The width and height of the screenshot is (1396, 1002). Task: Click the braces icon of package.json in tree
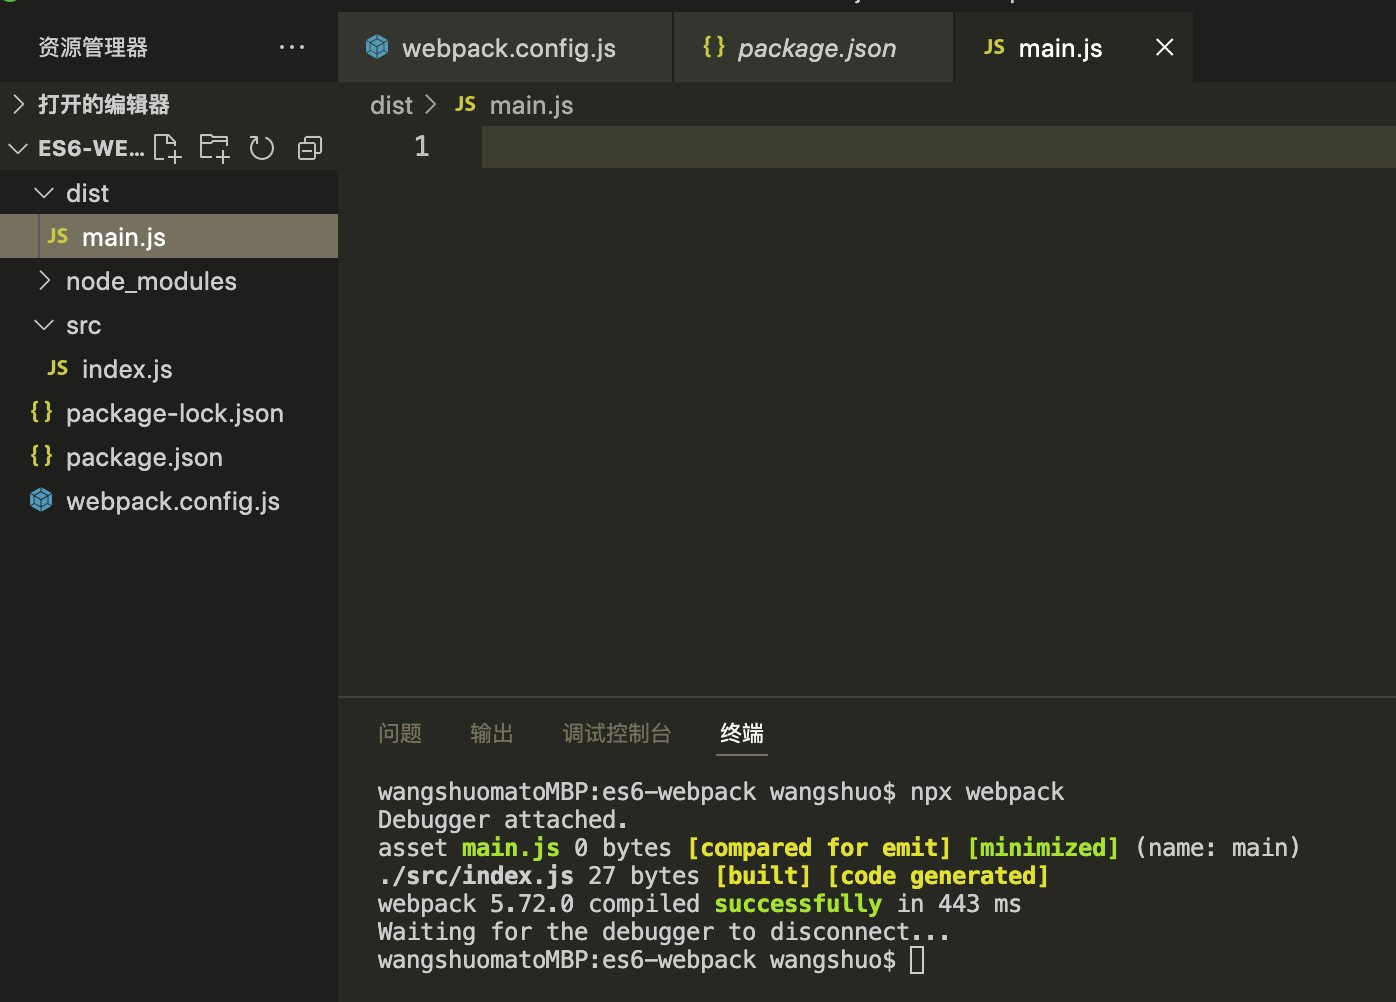tap(41, 456)
